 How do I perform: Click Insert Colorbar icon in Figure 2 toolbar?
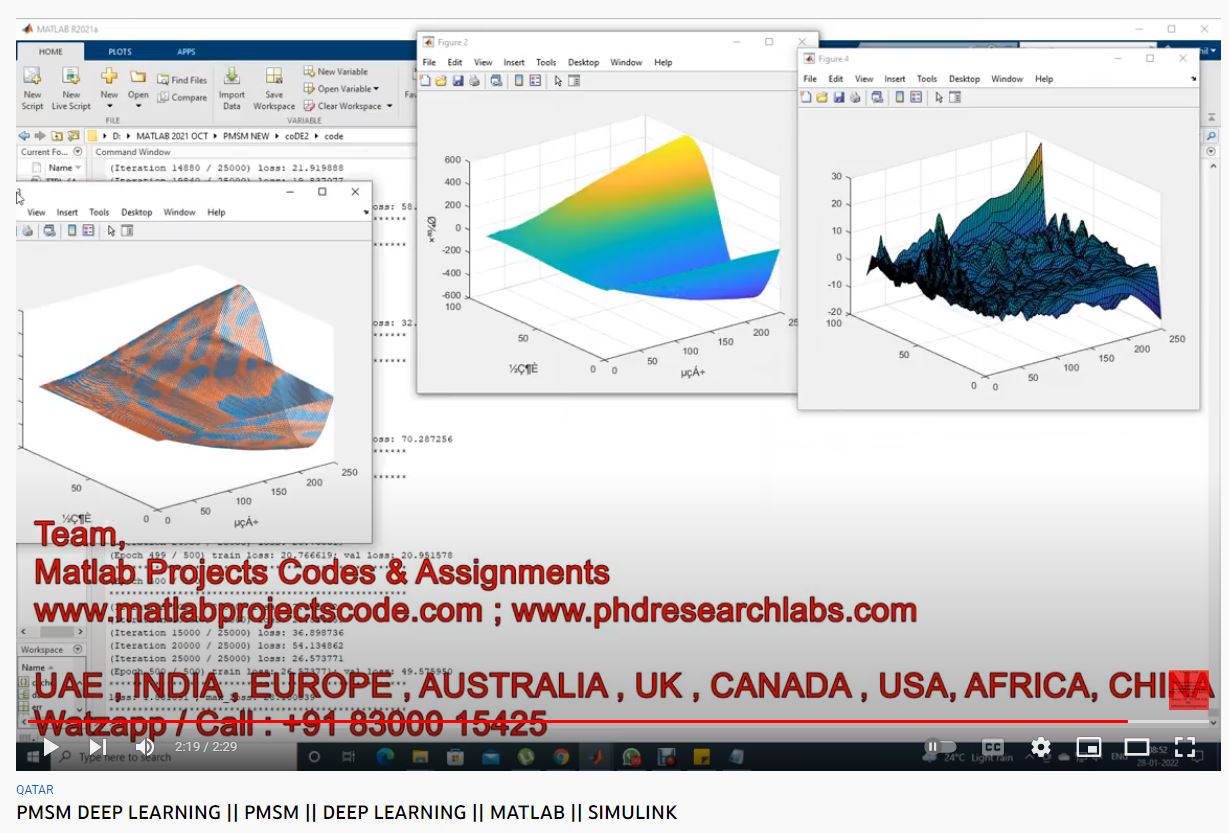[519, 81]
